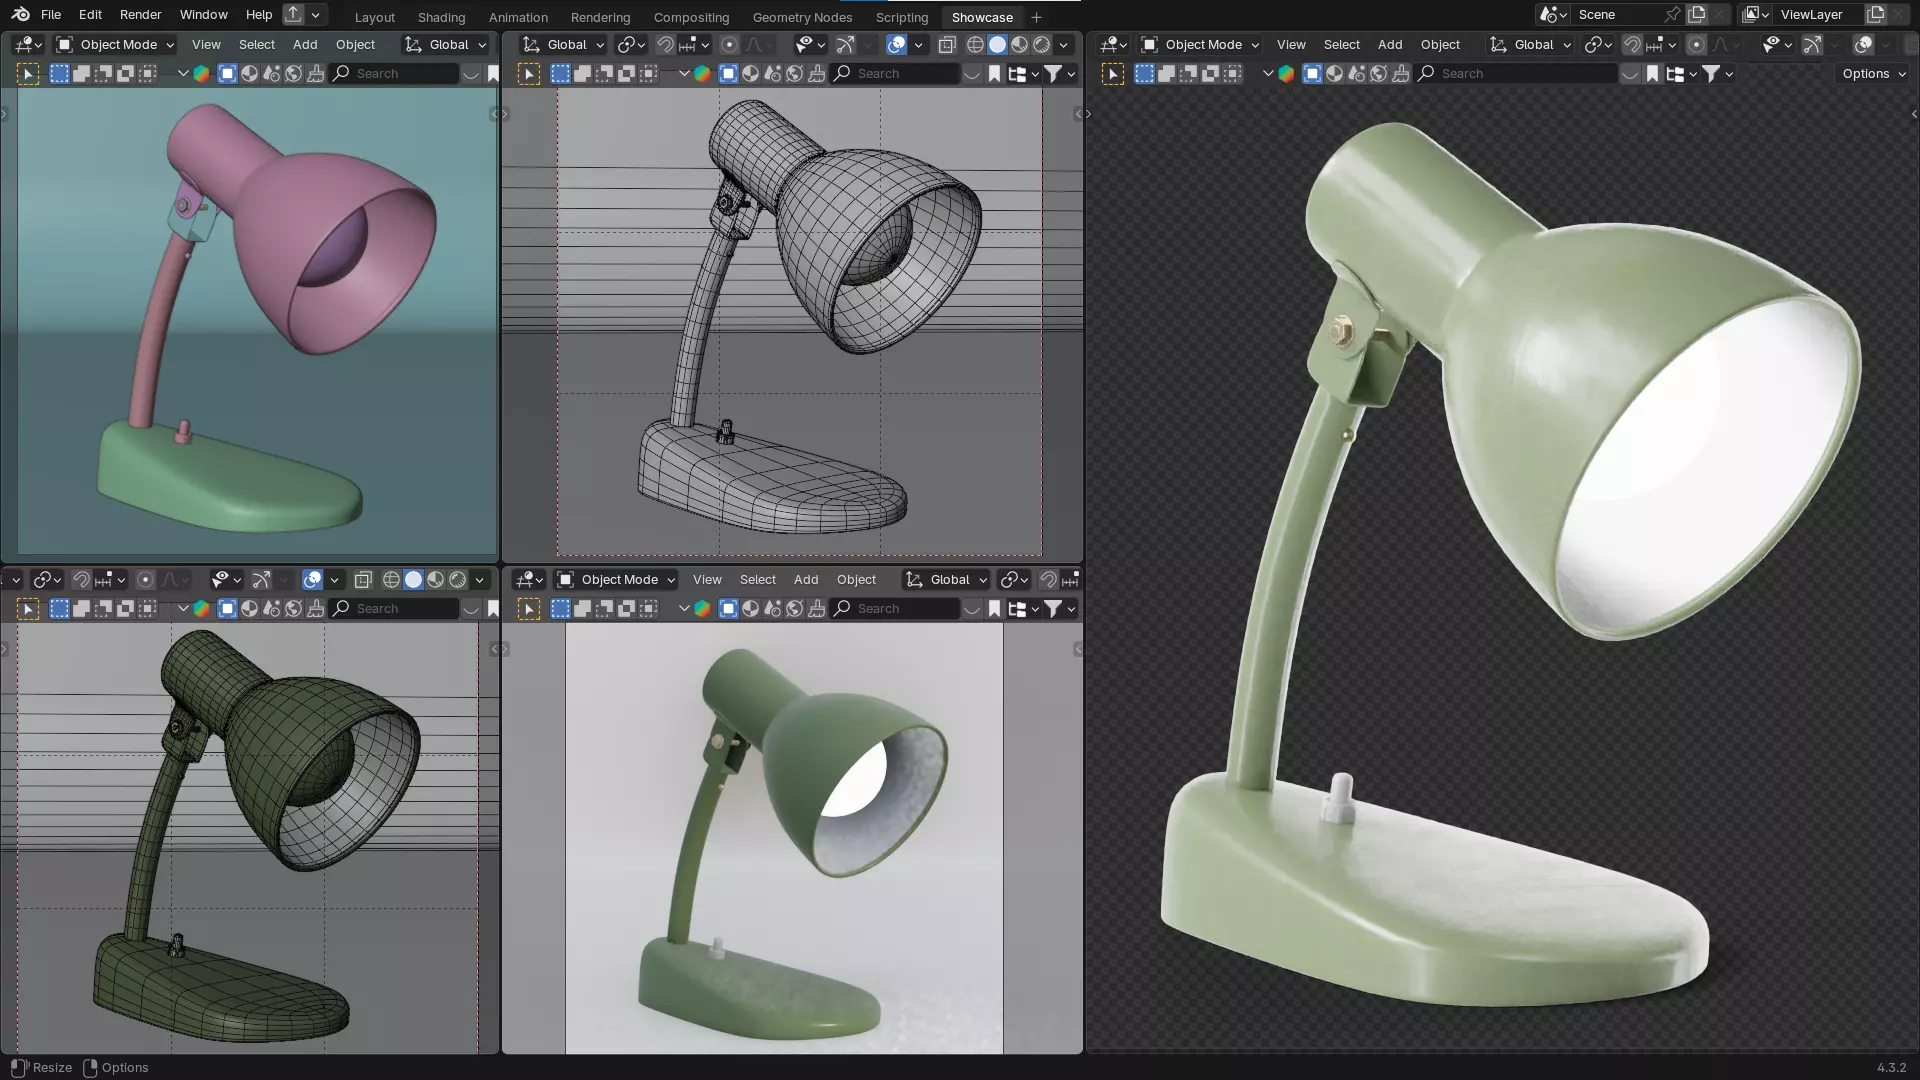Open filter funnel dropdown in right viewport toolbar
Image resolution: width=1920 pixels, height=1080 pixels.
1717,73
